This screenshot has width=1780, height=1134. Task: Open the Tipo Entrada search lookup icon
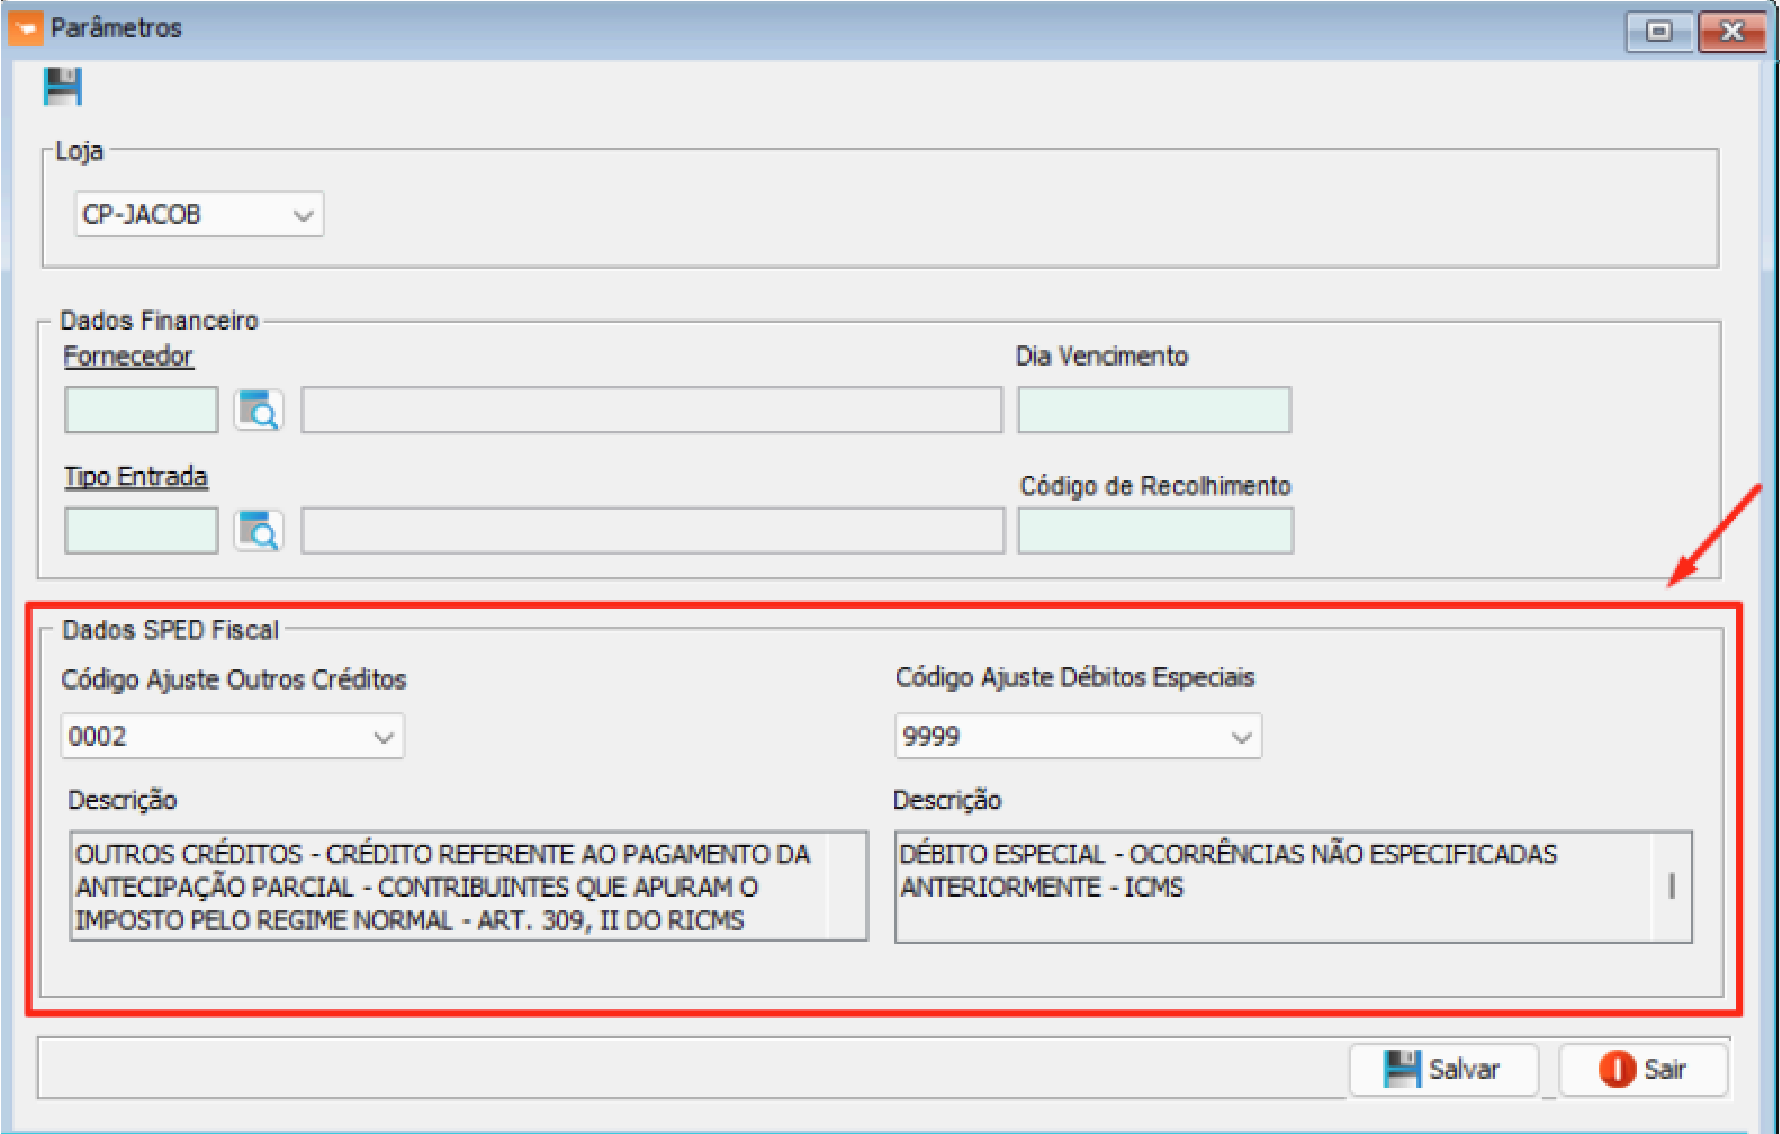pyautogui.click(x=259, y=530)
